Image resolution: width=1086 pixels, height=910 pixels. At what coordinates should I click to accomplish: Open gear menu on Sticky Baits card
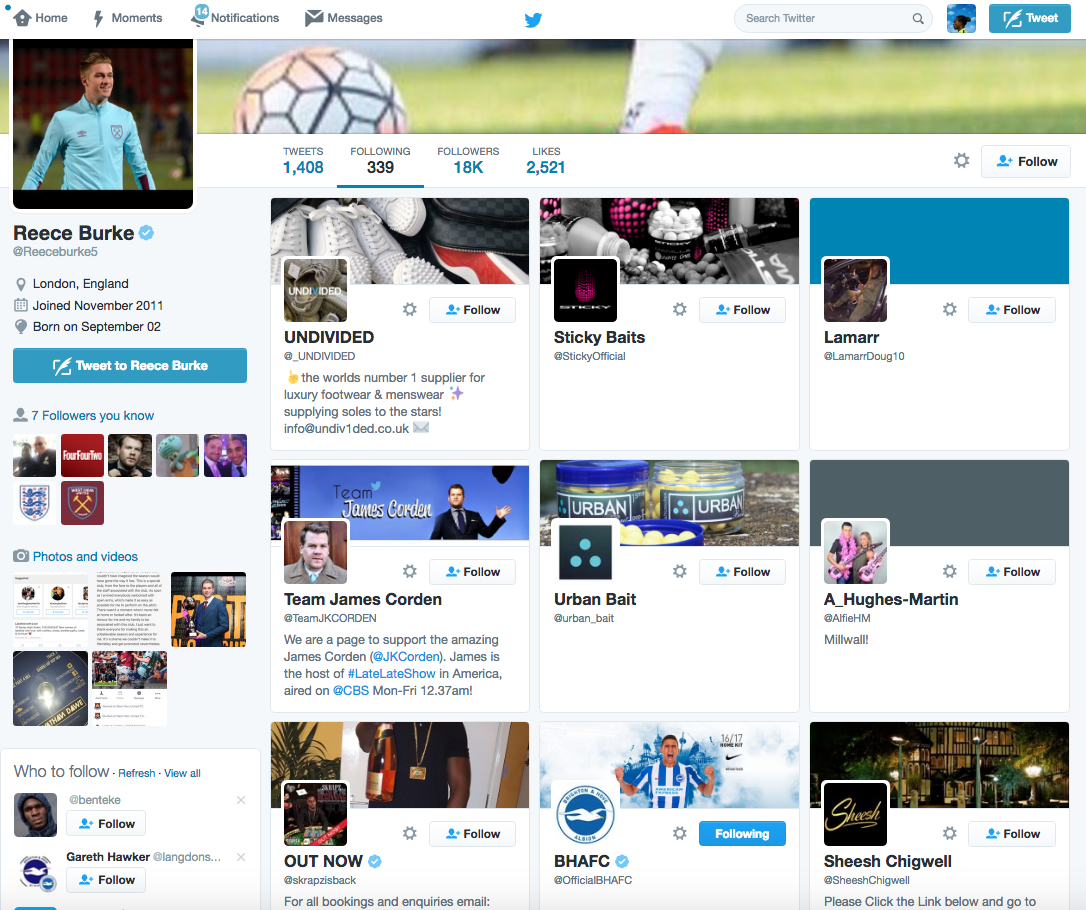pyautogui.click(x=680, y=310)
